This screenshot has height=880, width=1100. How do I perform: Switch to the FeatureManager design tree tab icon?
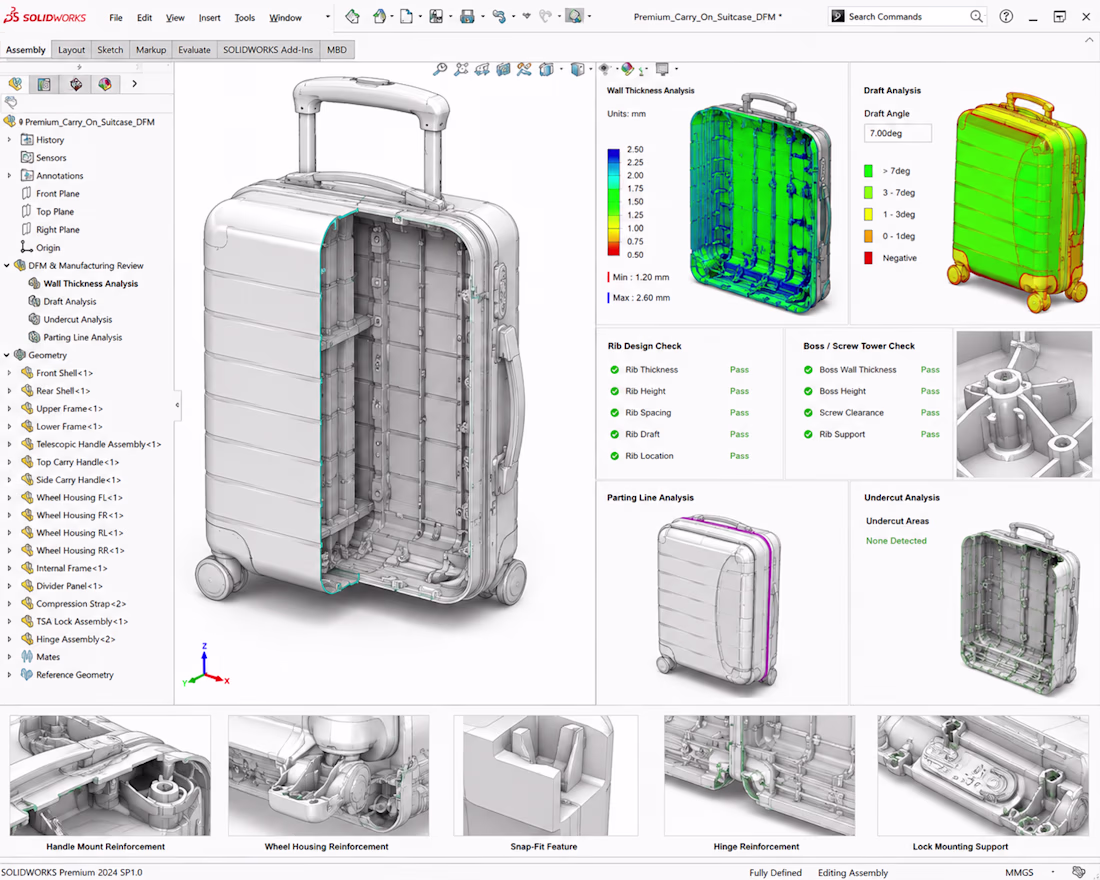point(15,84)
